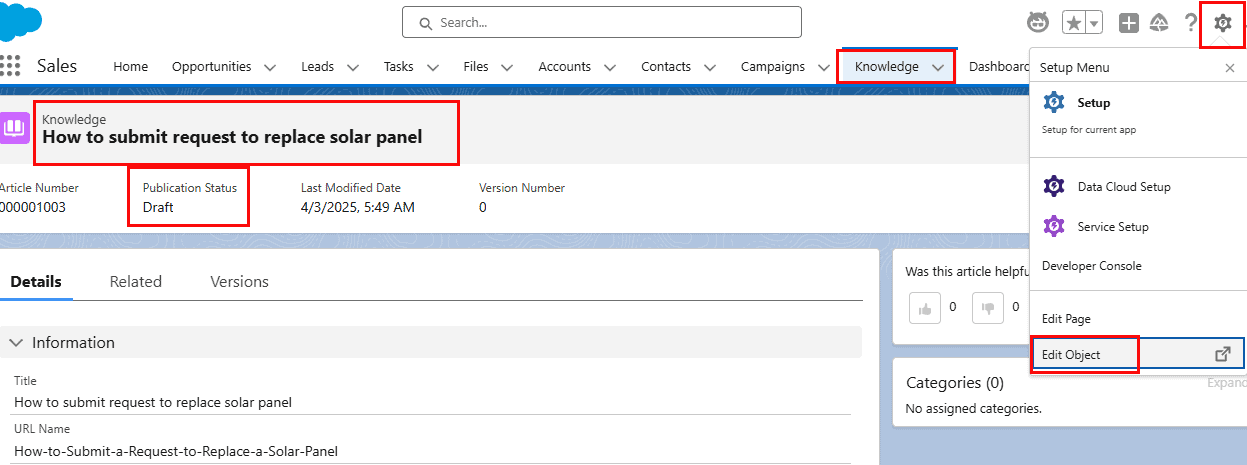Viewport: 1247px width, 465px height.
Task: Switch to the Details tab
Action: [36, 282]
